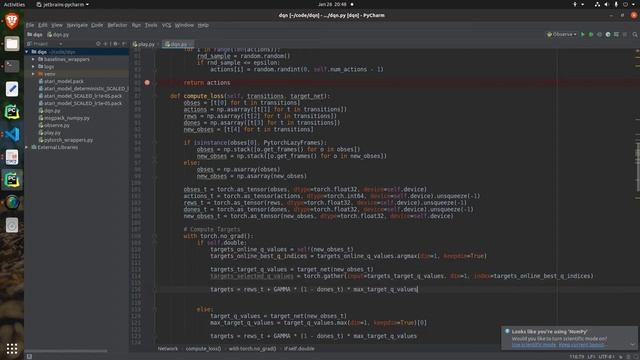Open the Window menu

click(184, 25)
